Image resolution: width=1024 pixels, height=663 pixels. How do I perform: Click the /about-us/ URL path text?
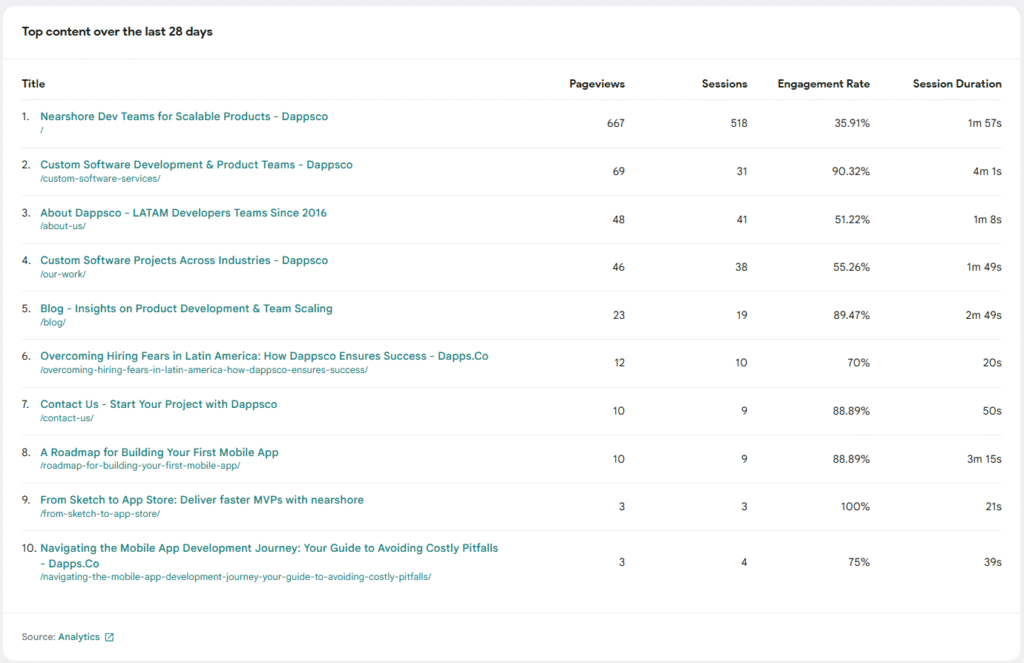pos(63,226)
